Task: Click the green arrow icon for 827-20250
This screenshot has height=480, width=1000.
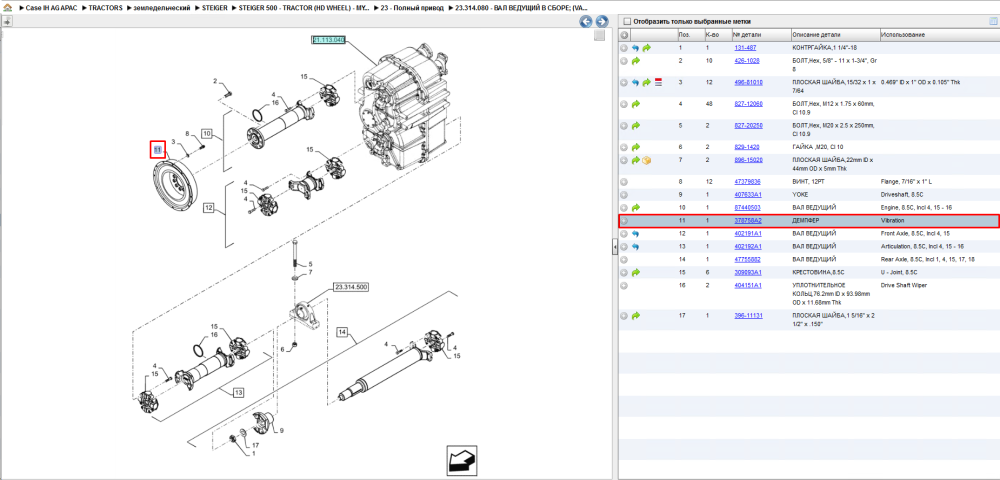Action: pyautogui.click(x=635, y=126)
